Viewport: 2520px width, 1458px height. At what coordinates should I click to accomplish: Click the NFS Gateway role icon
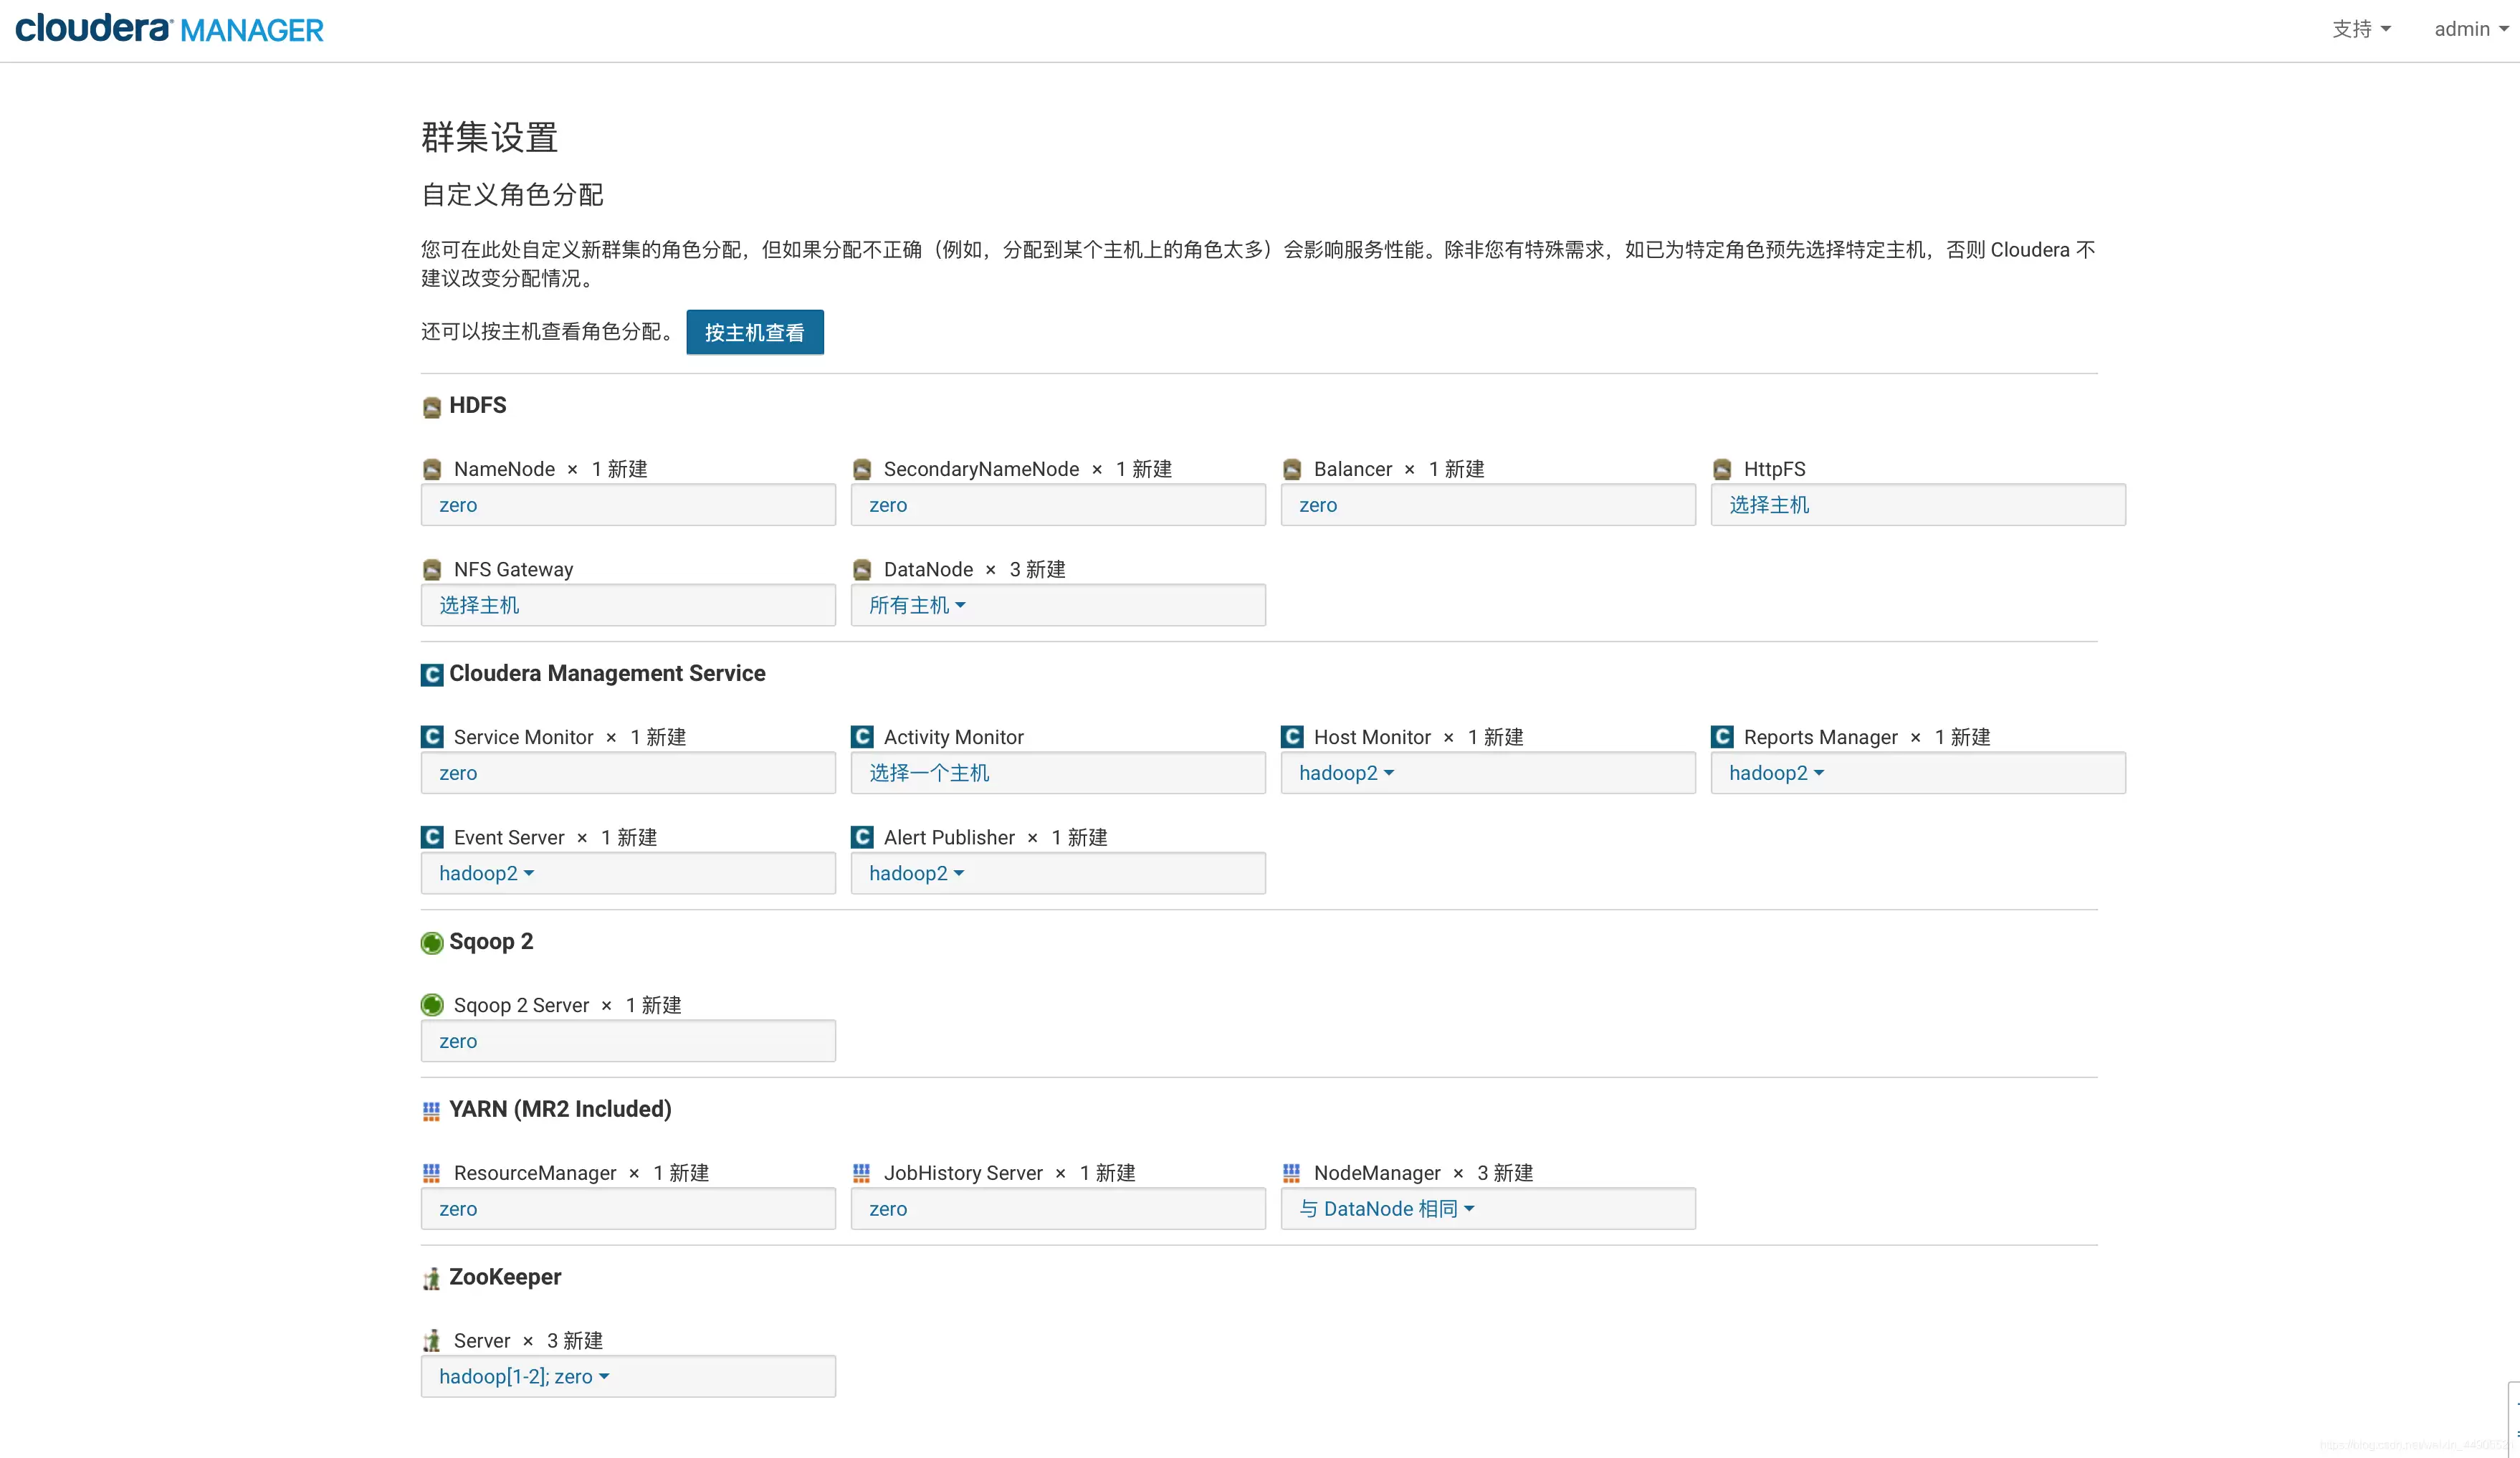(432, 570)
